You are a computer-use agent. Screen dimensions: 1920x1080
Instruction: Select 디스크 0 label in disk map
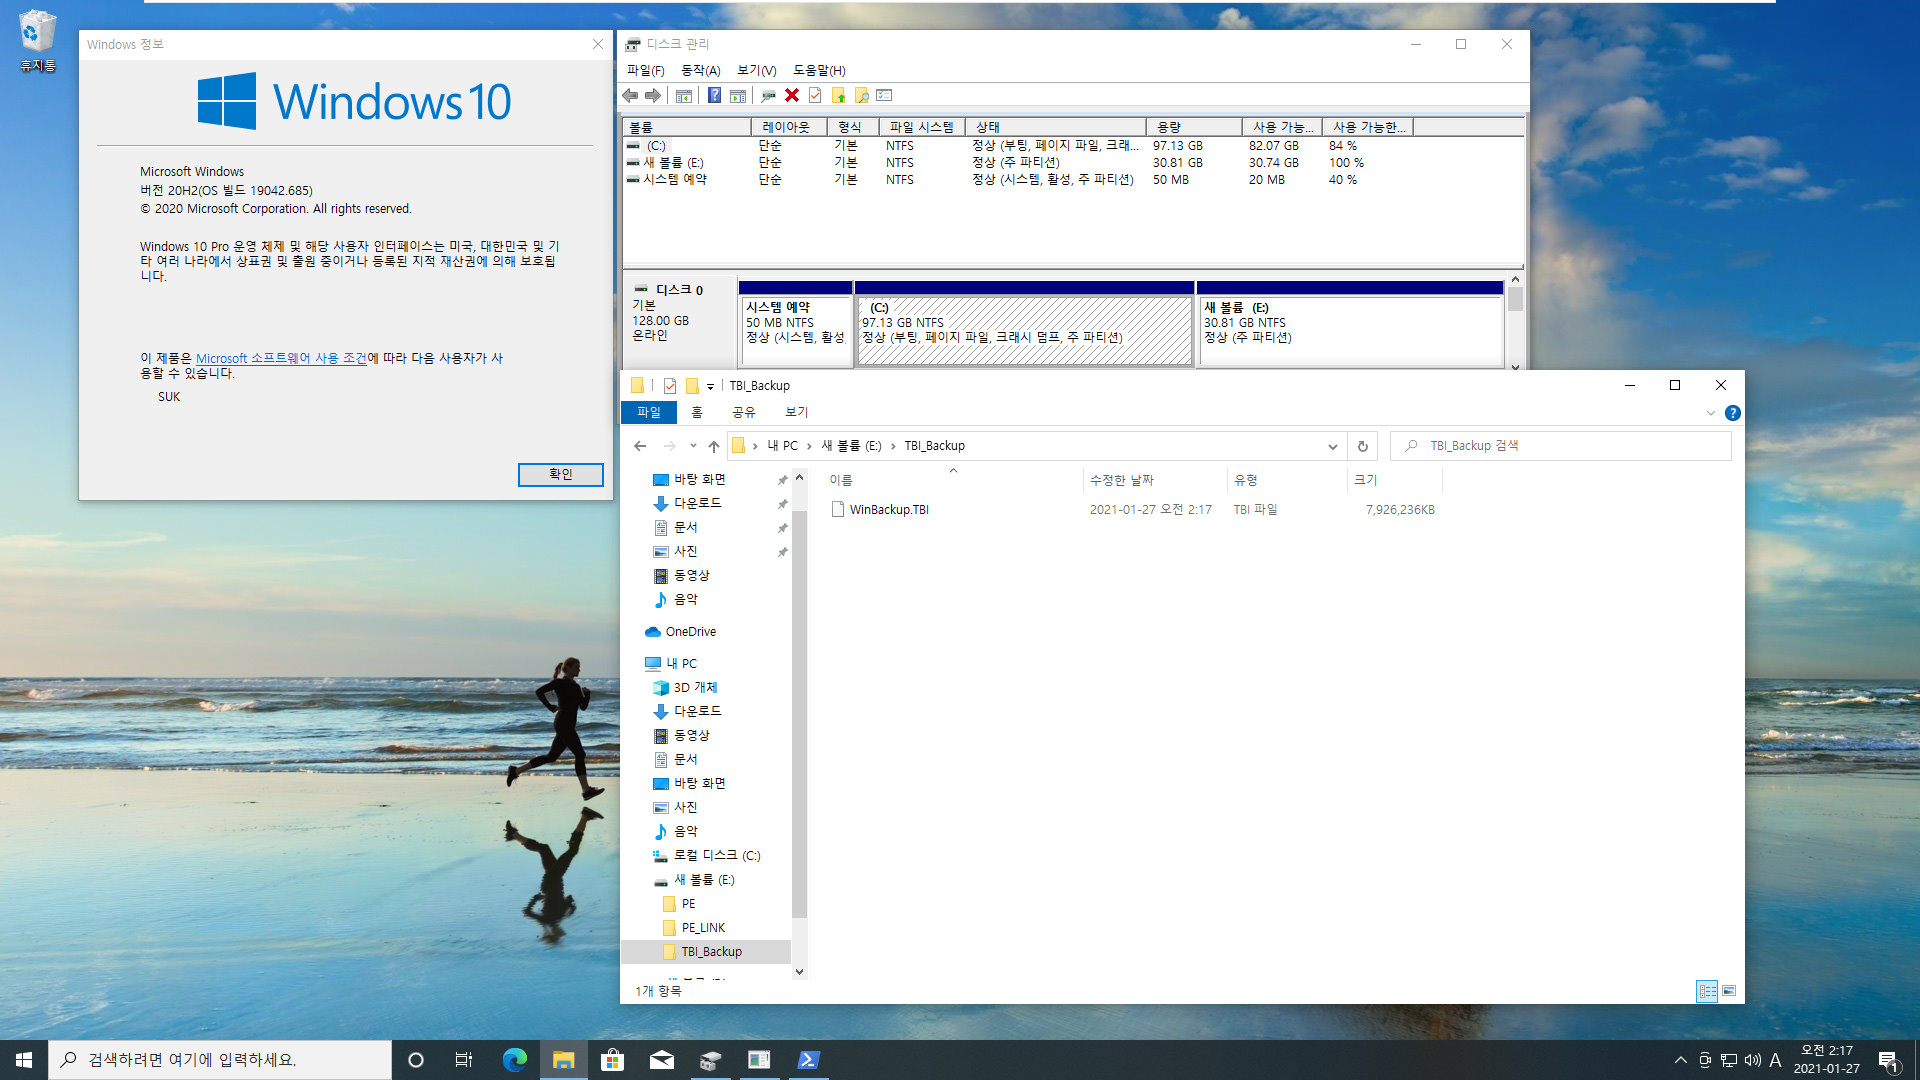pyautogui.click(x=679, y=290)
